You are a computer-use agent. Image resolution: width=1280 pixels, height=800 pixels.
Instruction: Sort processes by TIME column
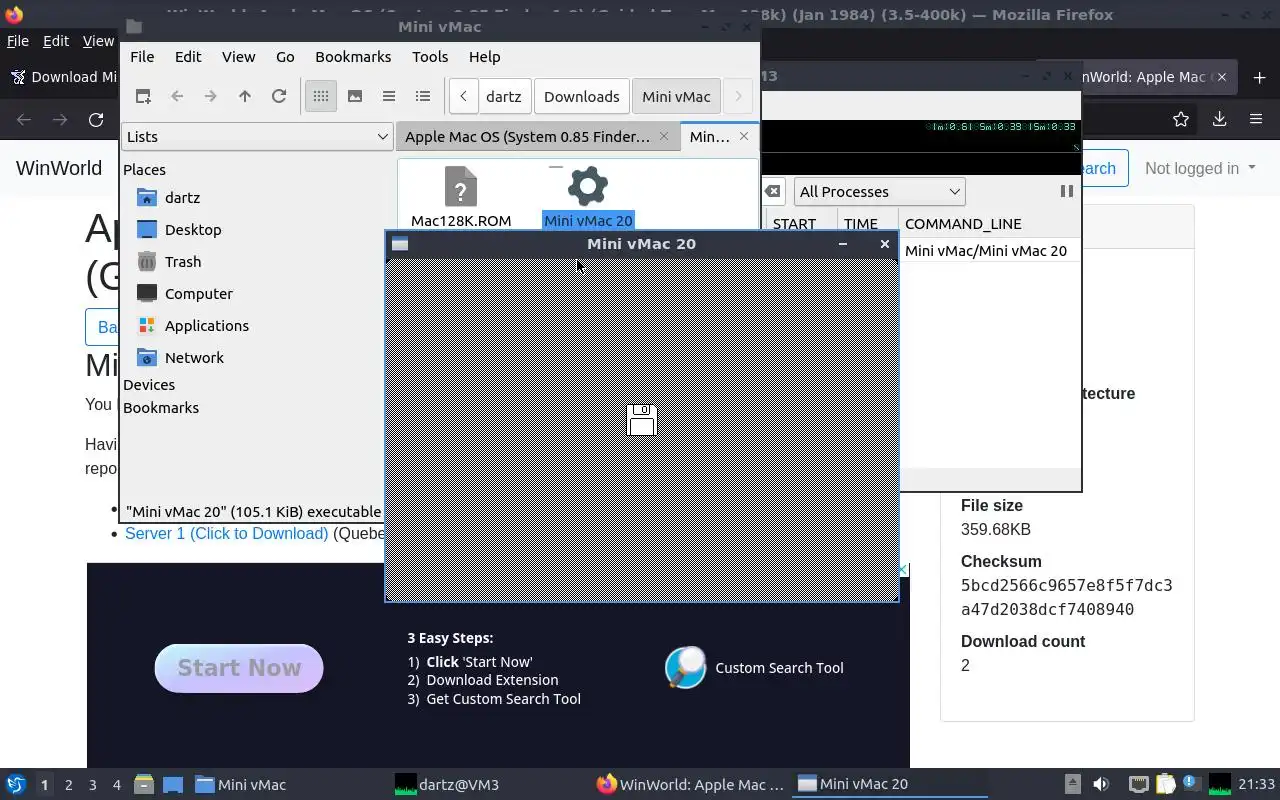(860, 224)
